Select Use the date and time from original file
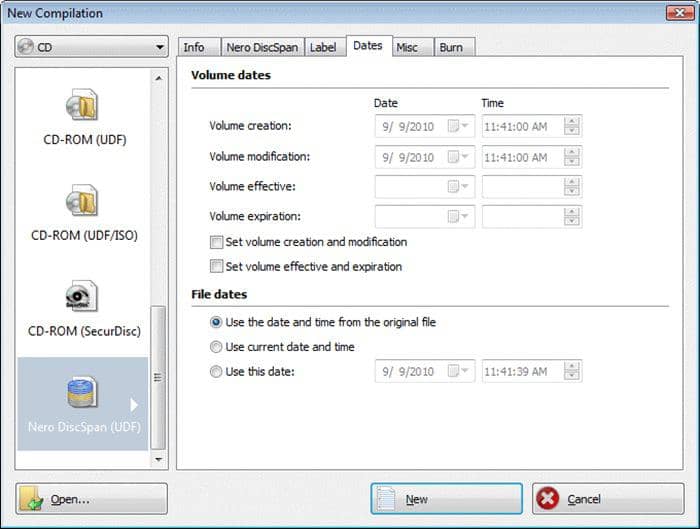This screenshot has height=529, width=700. tap(216, 322)
